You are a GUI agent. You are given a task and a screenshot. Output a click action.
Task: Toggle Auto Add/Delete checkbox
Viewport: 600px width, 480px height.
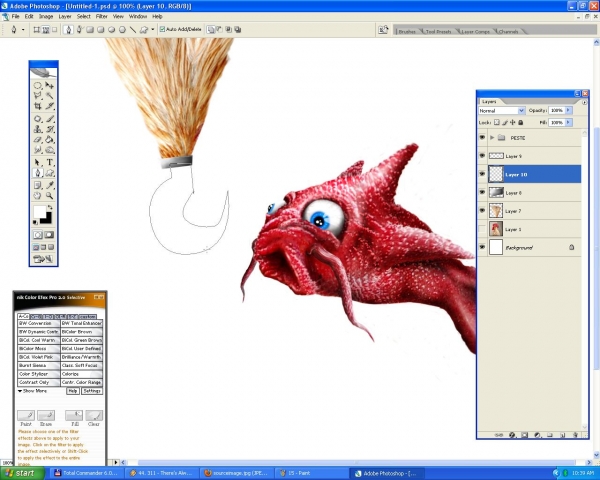coord(162,29)
